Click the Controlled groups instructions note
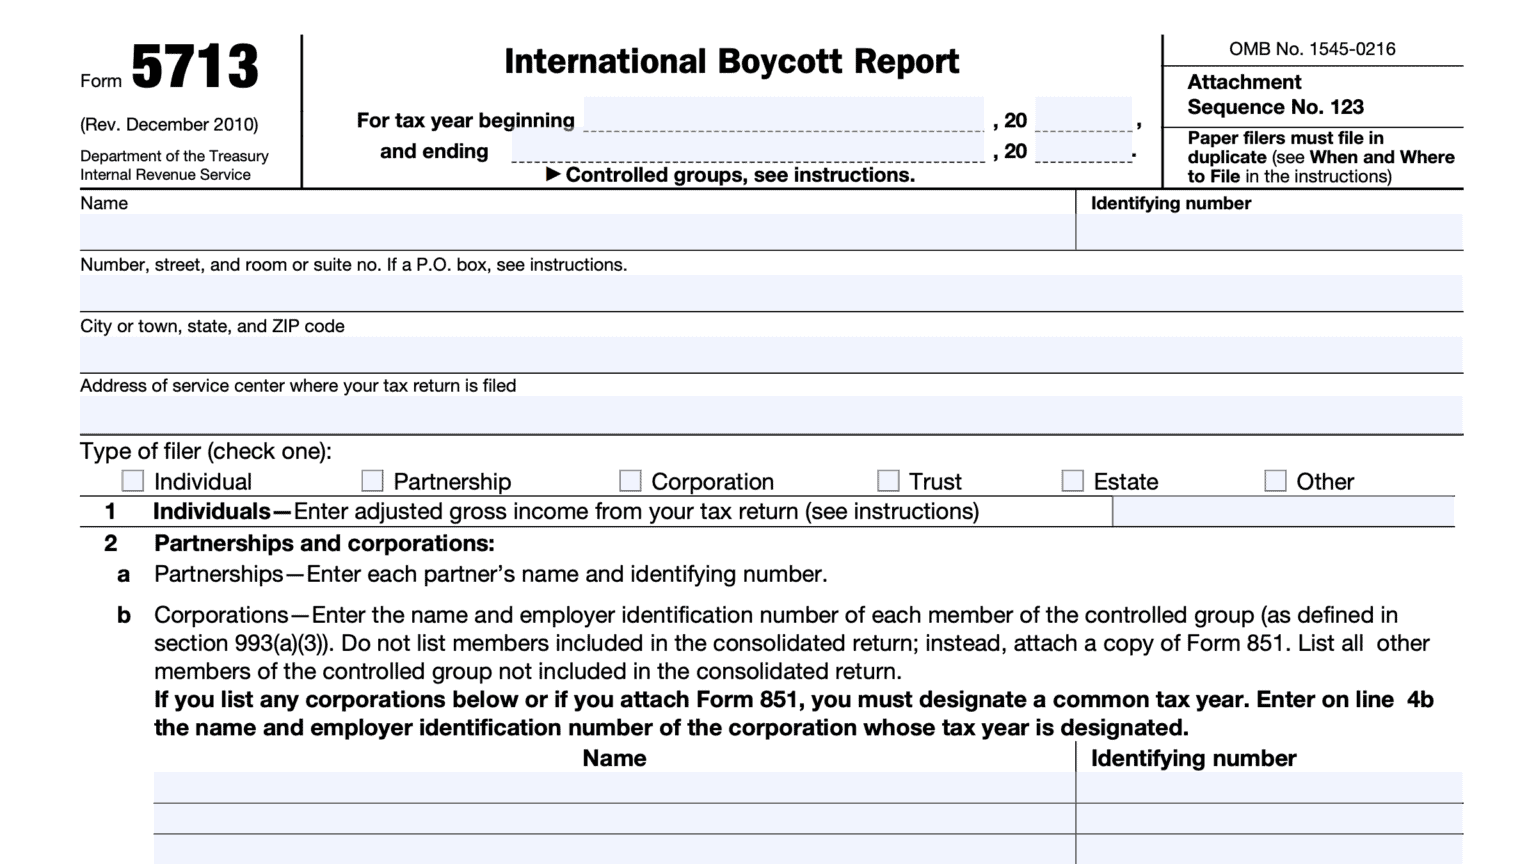 (732, 174)
